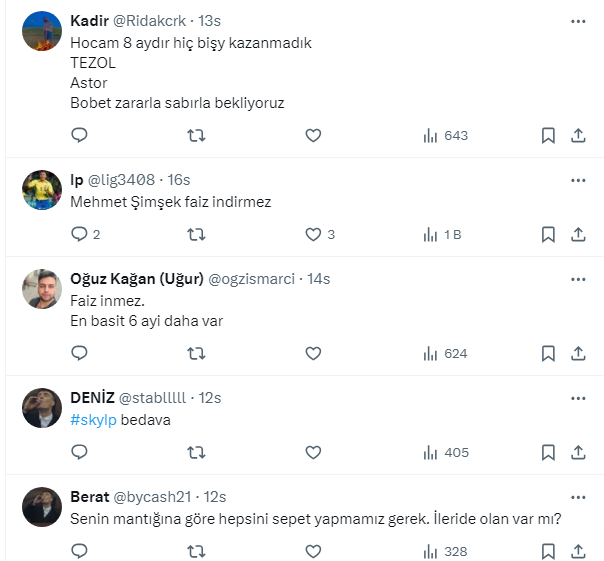Bookmark lp's tweet
The height and width of the screenshot is (561, 604).
click(x=548, y=235)
